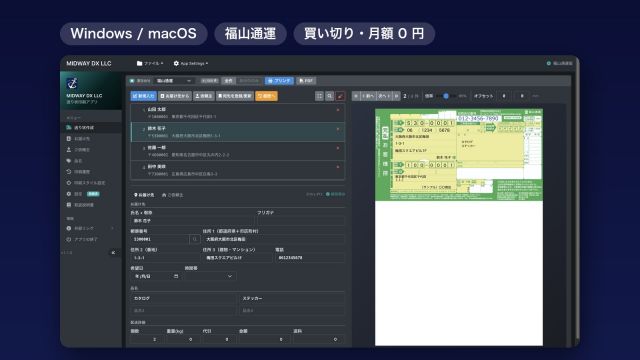Collapse the sidebar with the « icon

(x=113, y=253)
